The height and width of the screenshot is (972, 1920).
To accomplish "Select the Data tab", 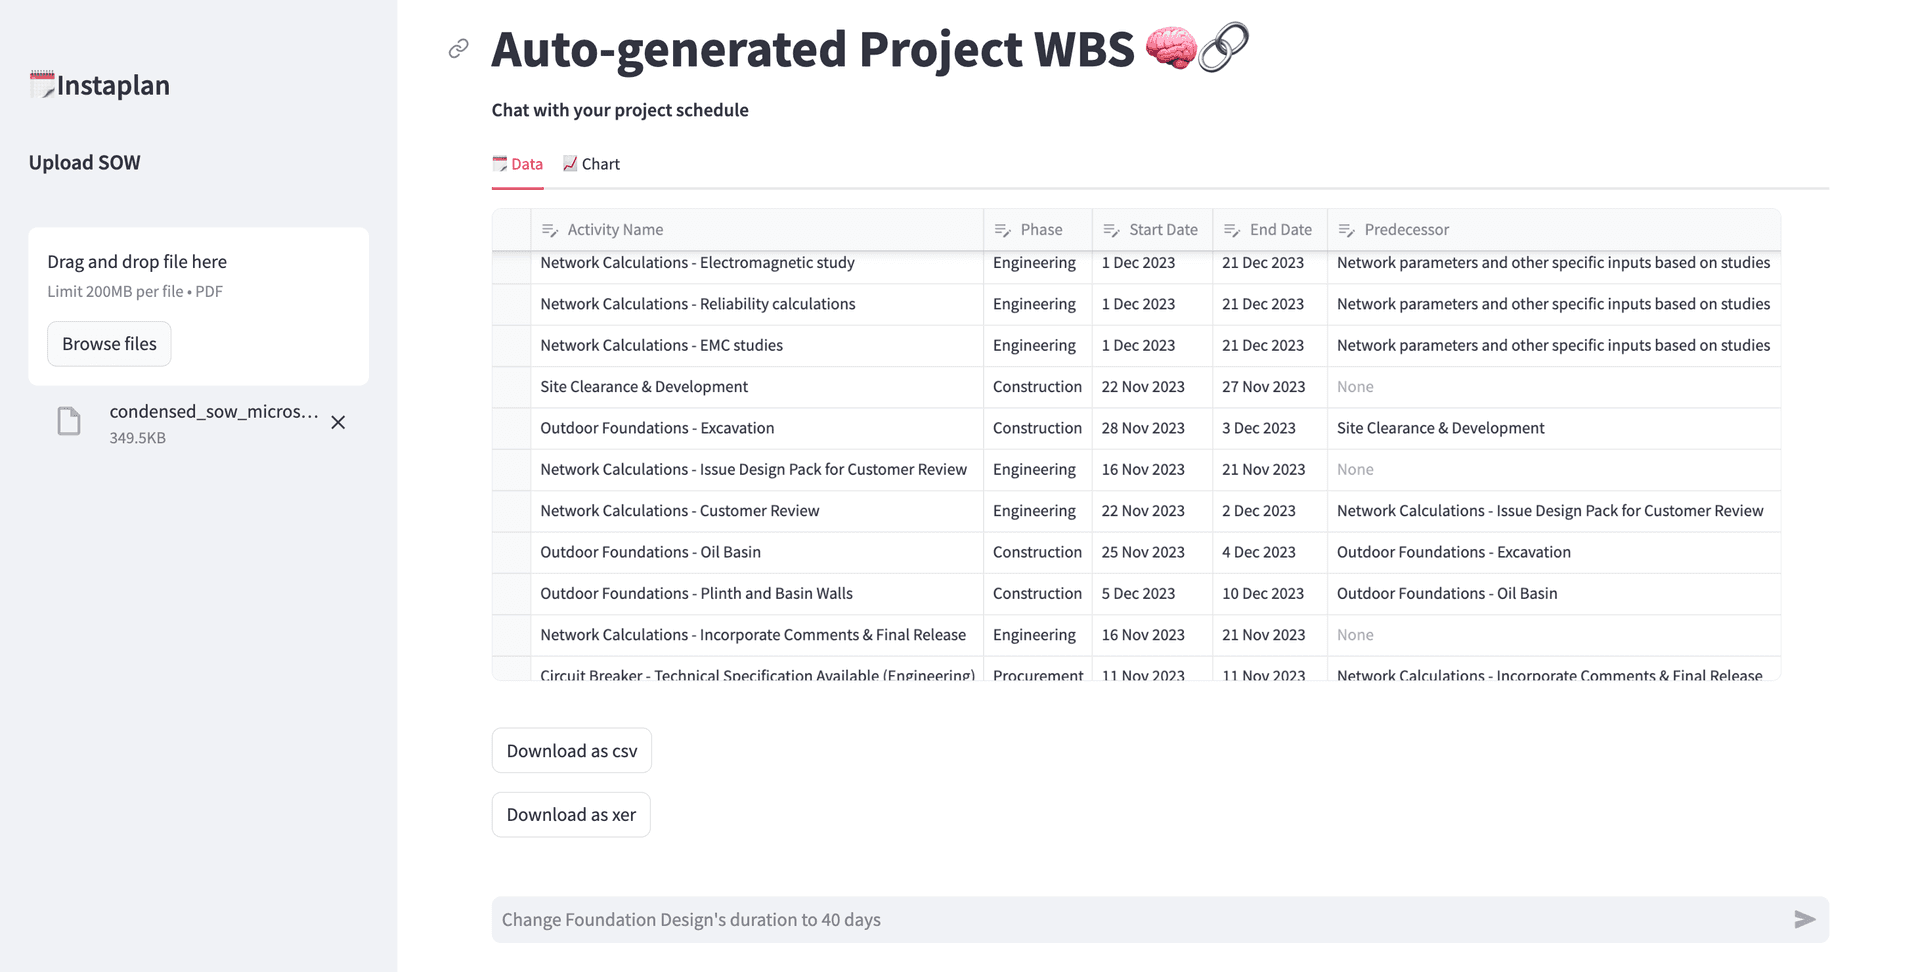I will pos(517,164).
